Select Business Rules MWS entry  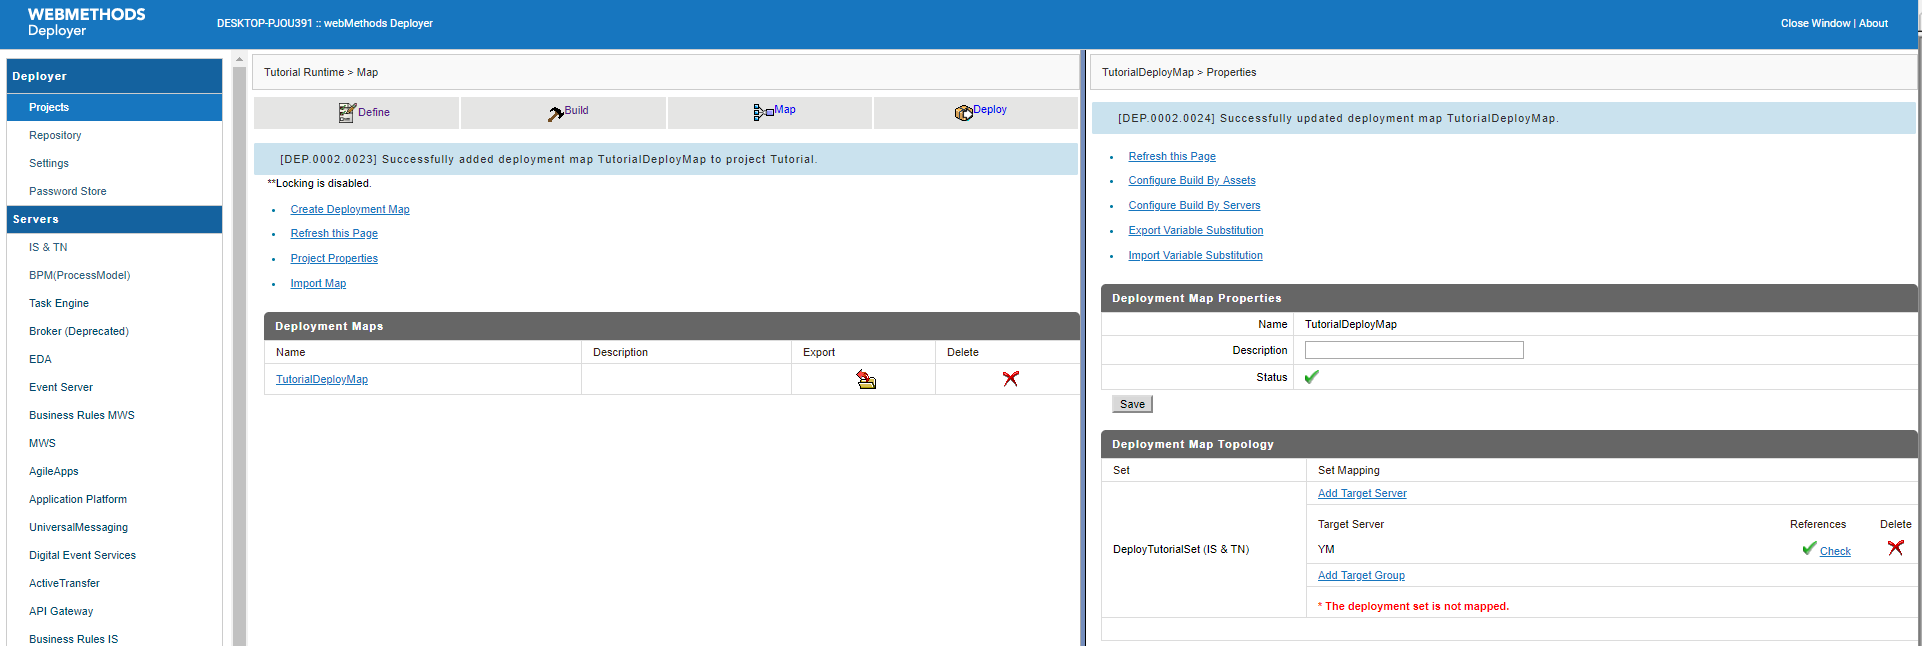(x=82, y=415)
